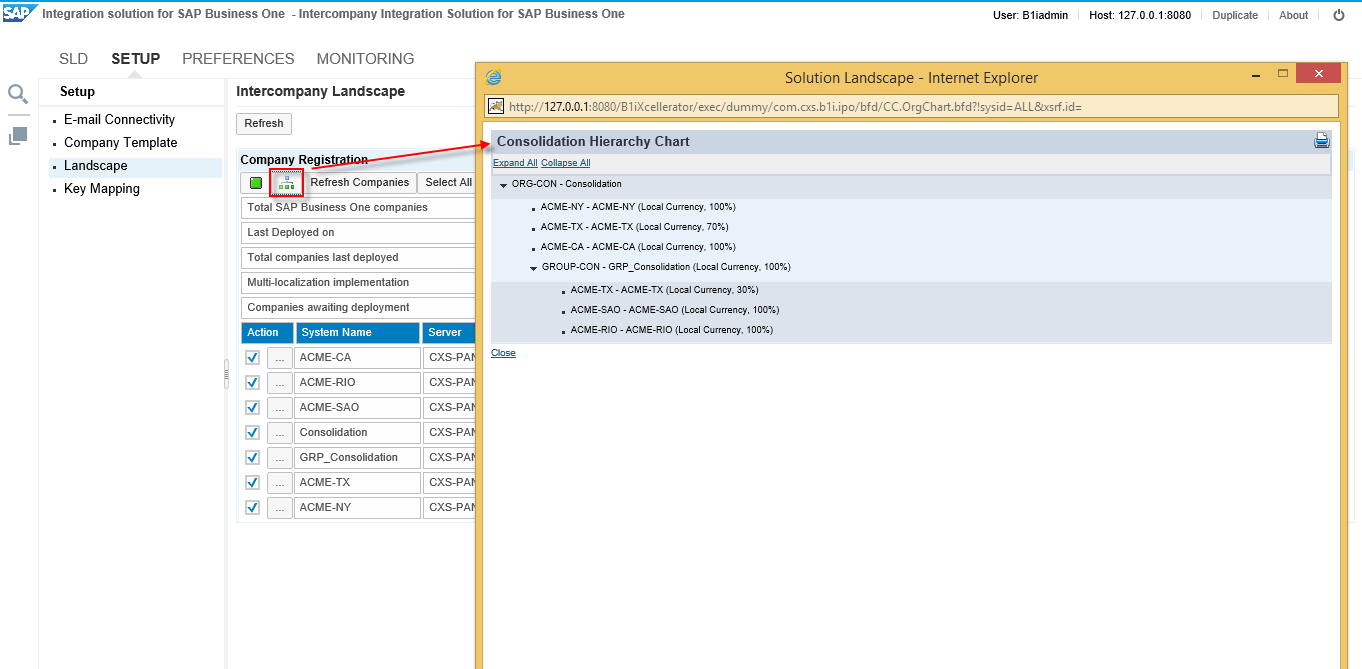1362x669 pixels.
Task: Click the green deploy icon button
Action: pyautogui.click(x=256, y=183)
